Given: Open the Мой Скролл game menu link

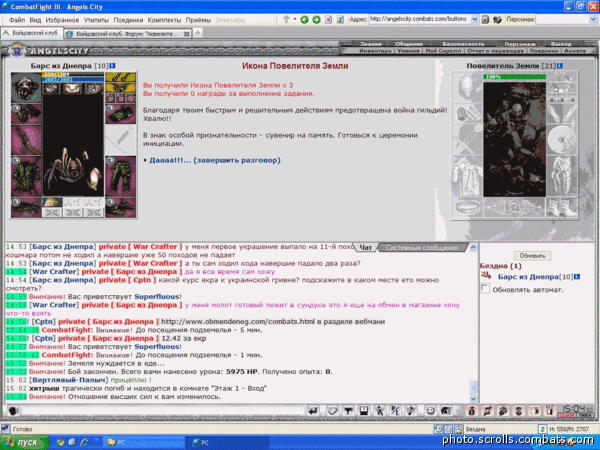Looking at the screenshot, I should pos(443,51).
